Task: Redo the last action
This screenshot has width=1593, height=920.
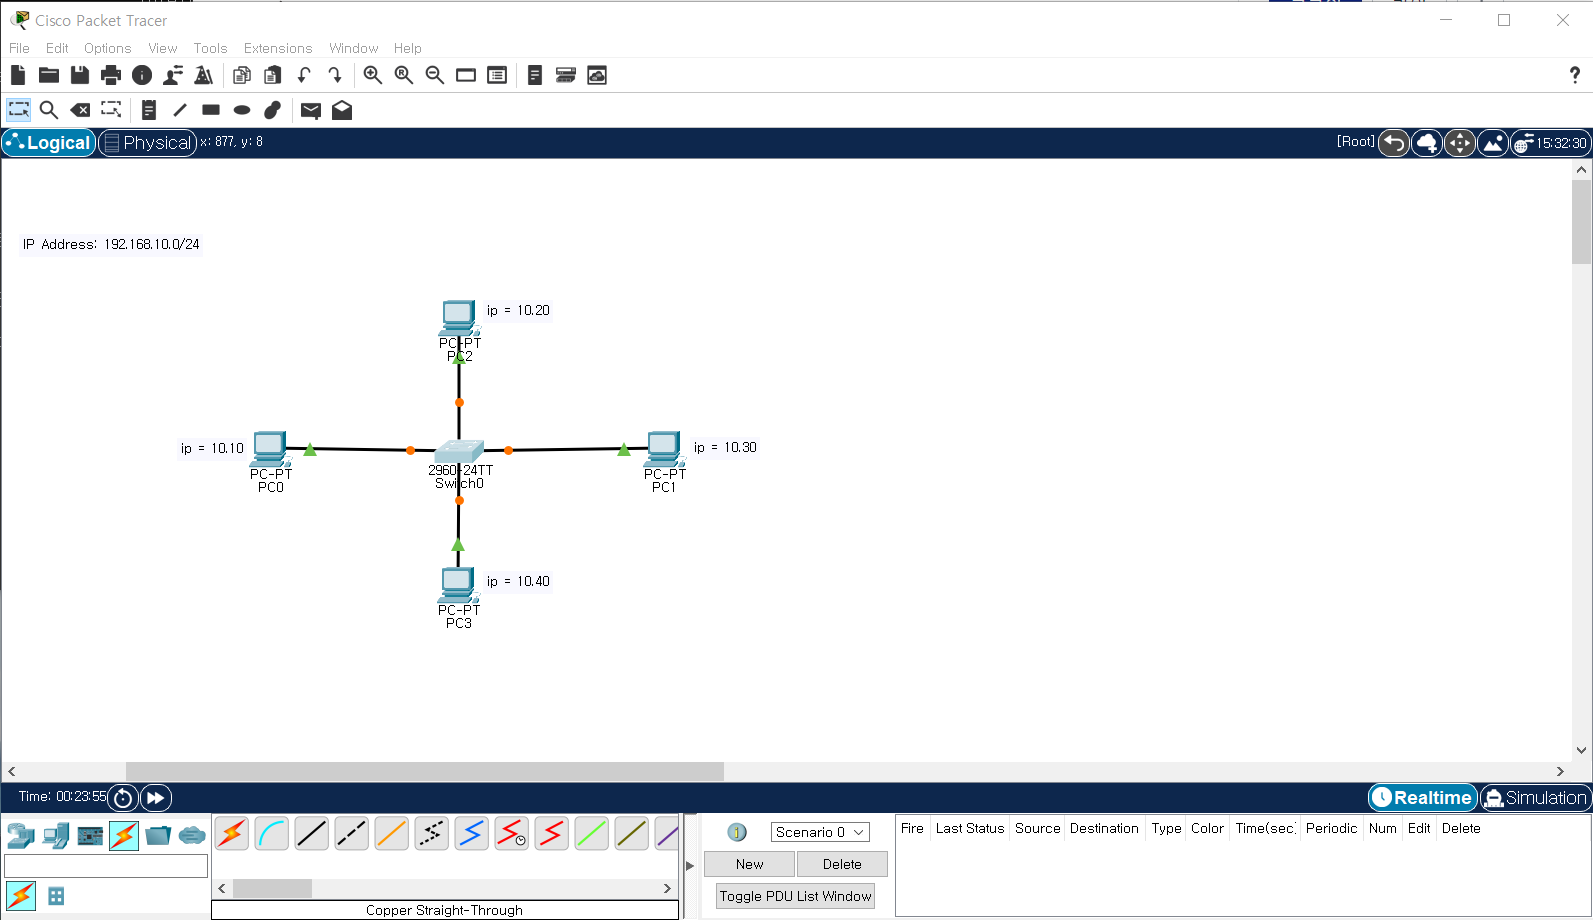Action: pos(335,75)
